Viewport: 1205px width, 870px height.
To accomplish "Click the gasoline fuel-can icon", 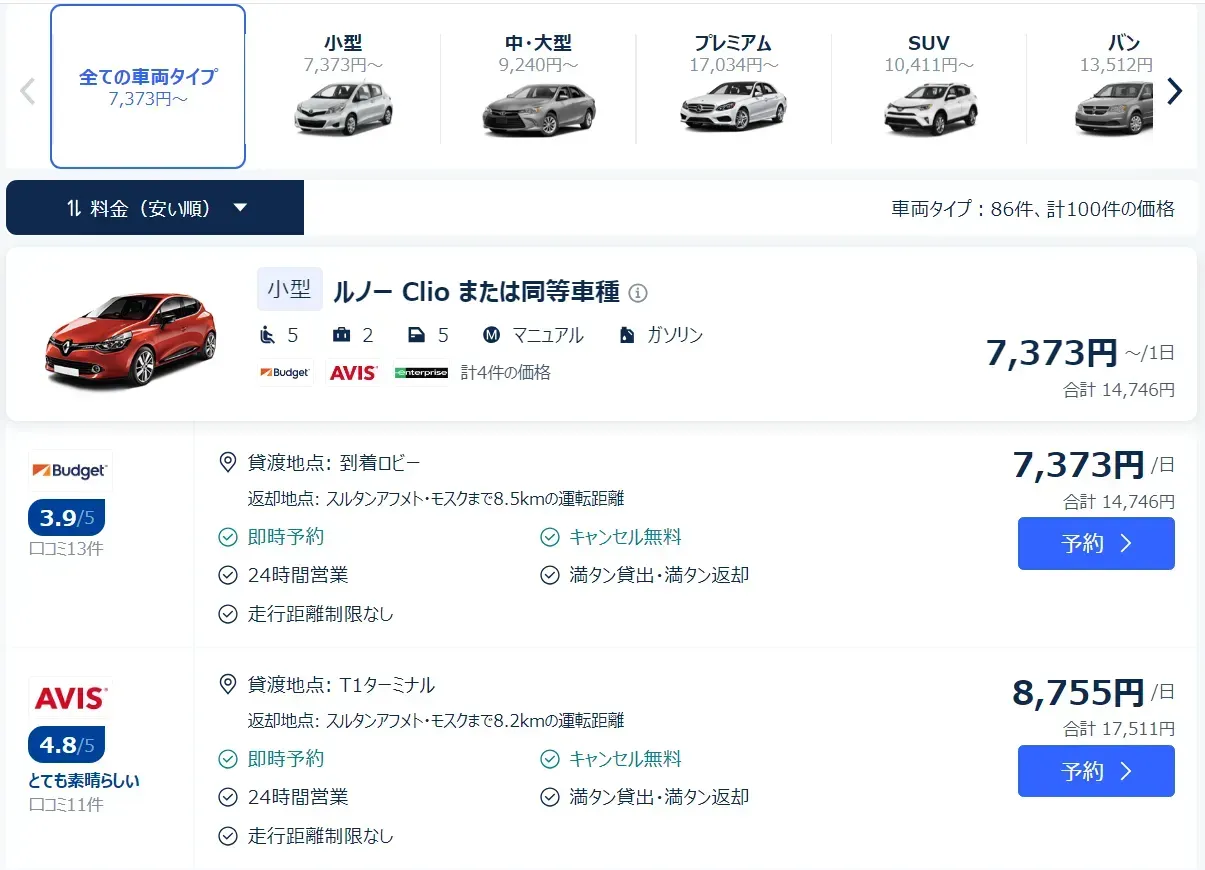I will pyautogui.click(x=628, y=334).
